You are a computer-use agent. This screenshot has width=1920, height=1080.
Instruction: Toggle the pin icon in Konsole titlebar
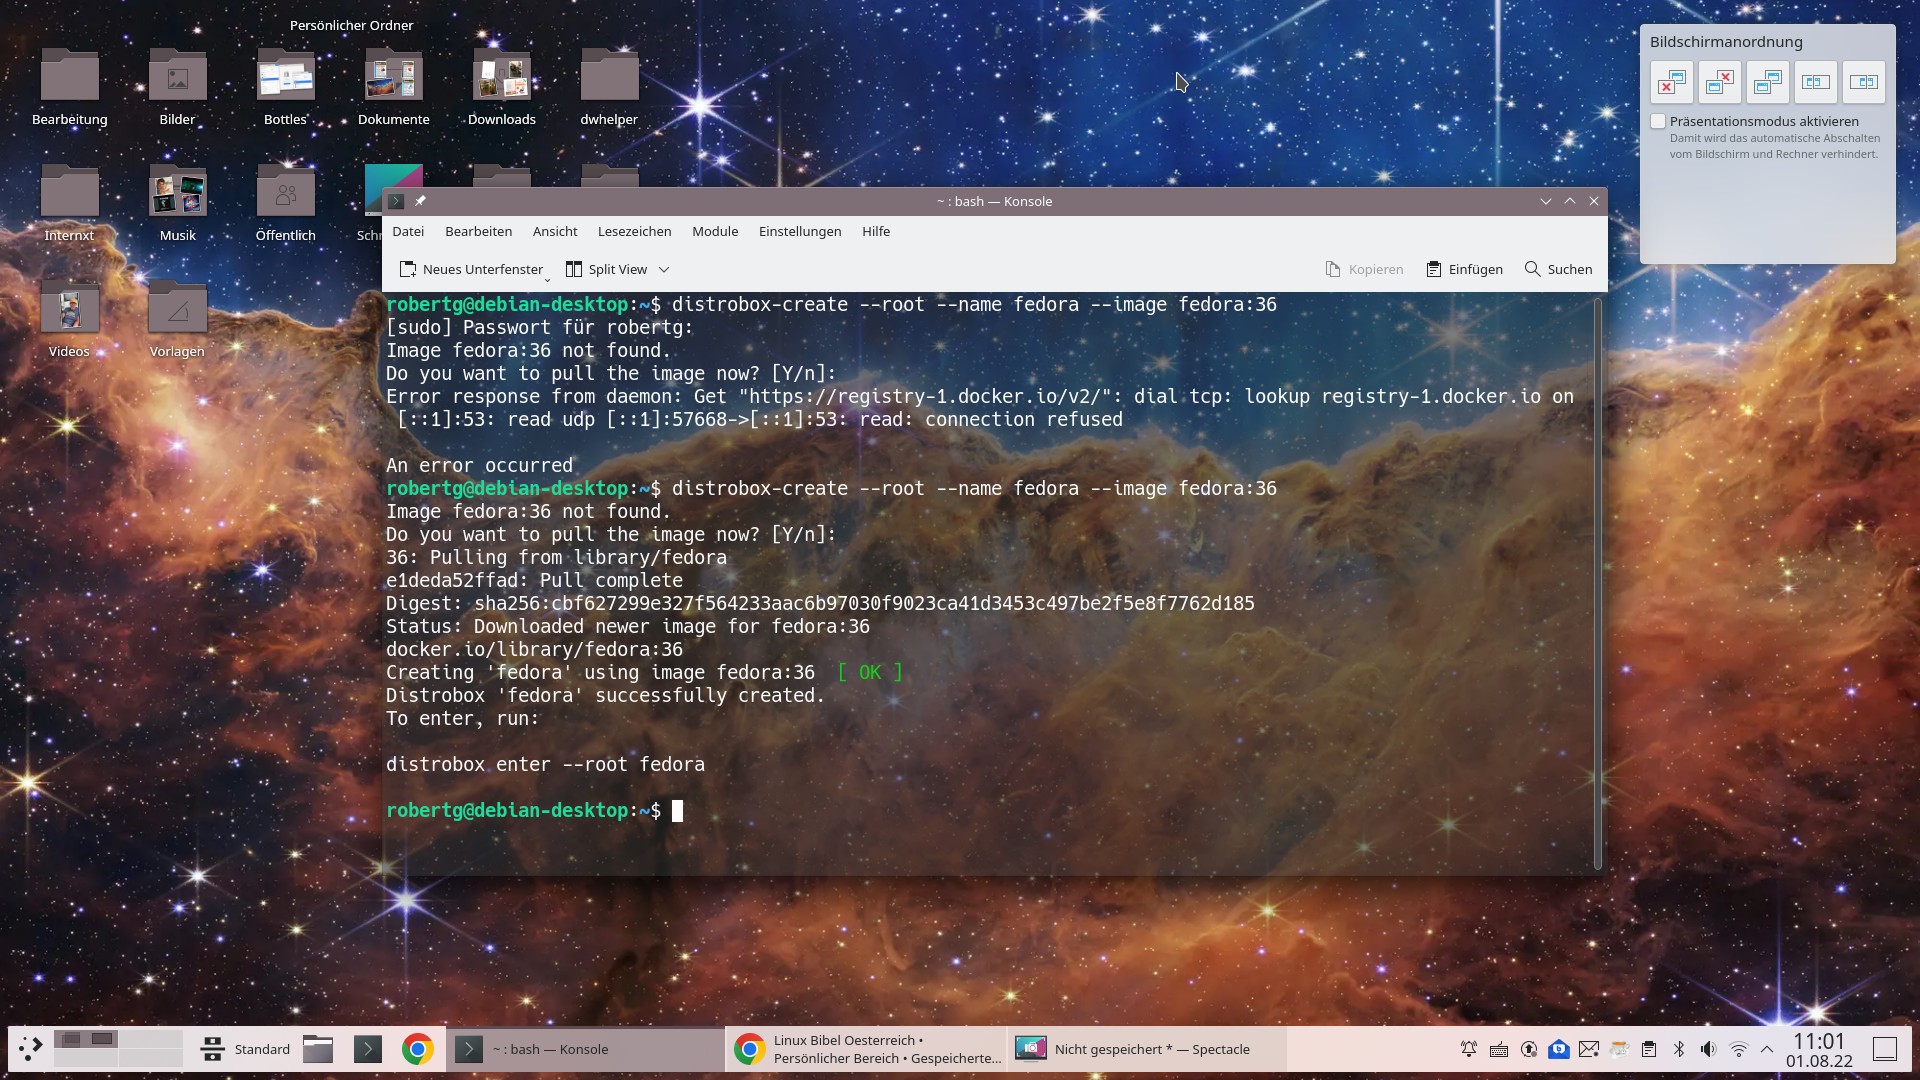420,201
